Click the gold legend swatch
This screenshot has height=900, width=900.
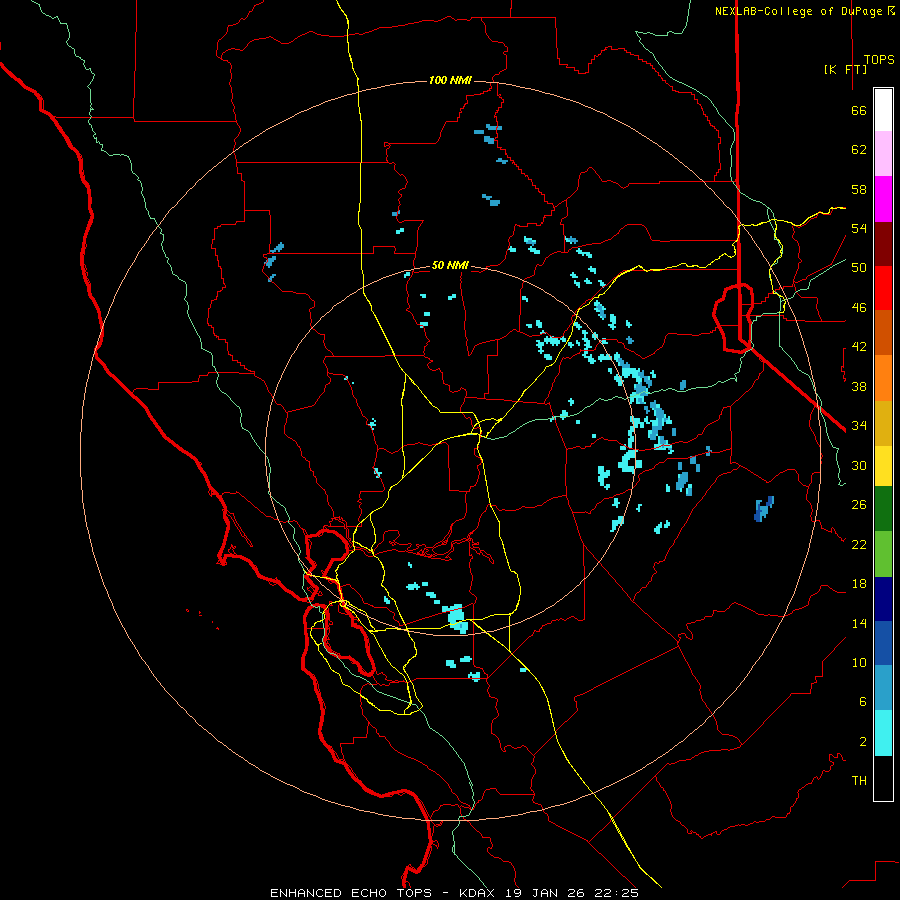883,423
